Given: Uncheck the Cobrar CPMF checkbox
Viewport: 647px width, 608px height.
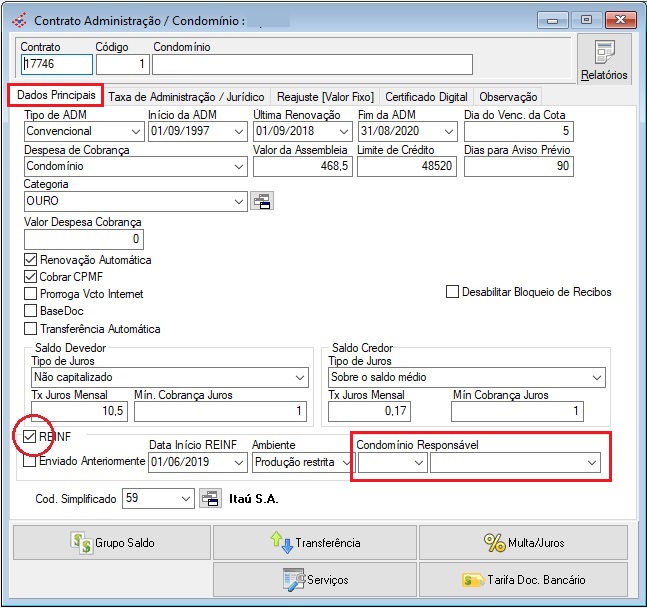Looking at the screenshot, I should [x=30, y=277].
